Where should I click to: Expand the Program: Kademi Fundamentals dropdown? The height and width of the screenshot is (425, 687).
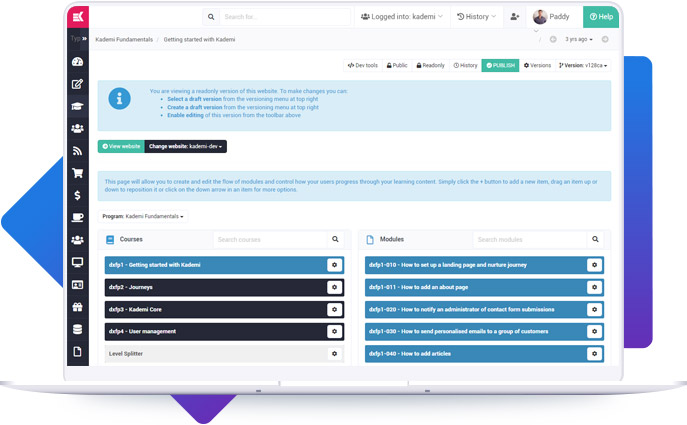(x=143, y=216)
